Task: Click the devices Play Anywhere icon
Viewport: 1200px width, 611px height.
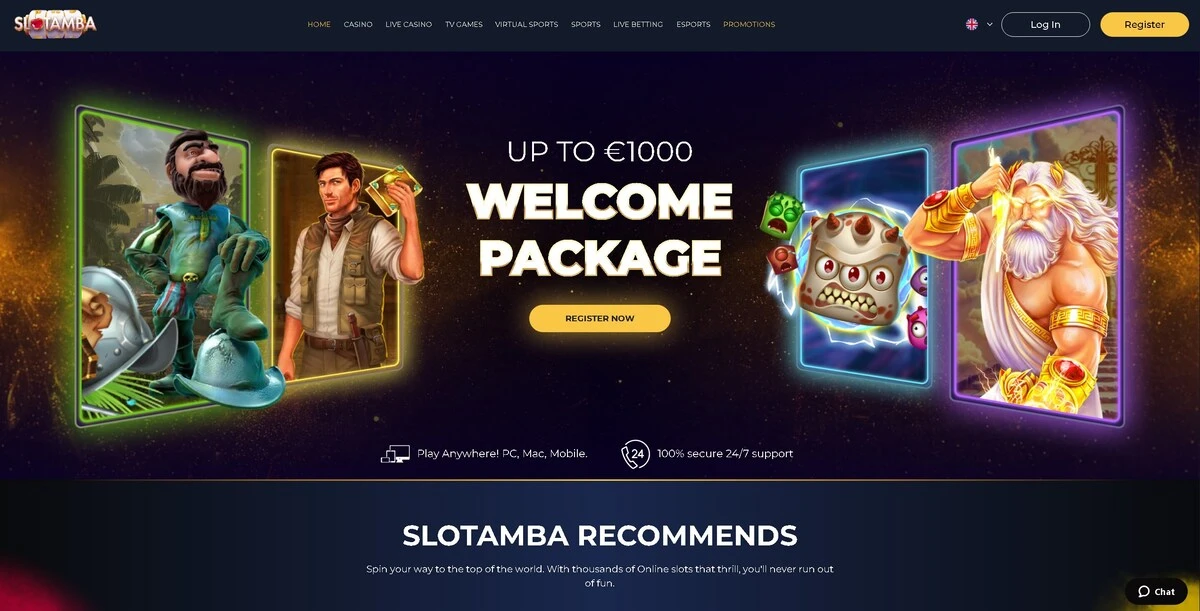Action: [395, 454]
